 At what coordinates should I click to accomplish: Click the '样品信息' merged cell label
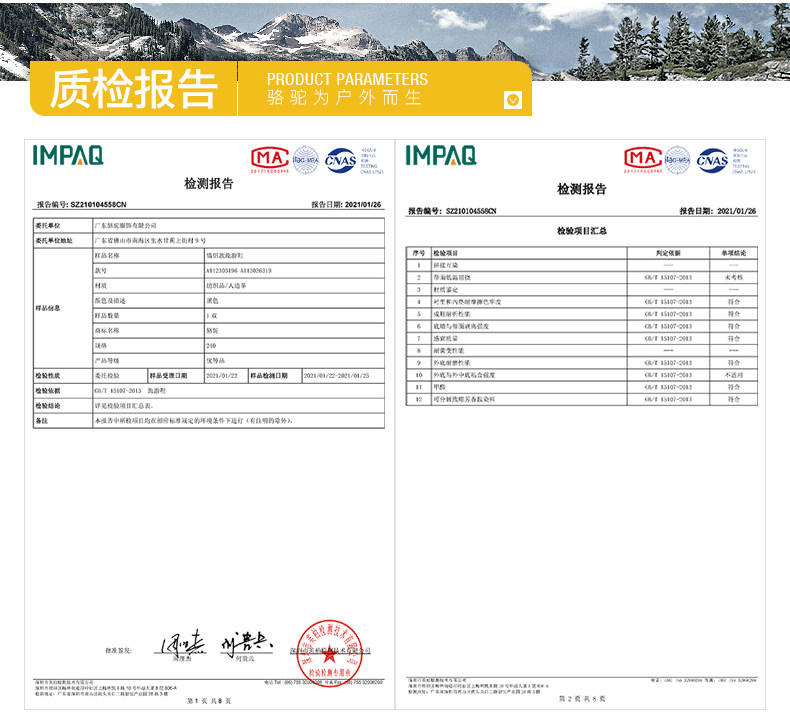click(48, 308)
